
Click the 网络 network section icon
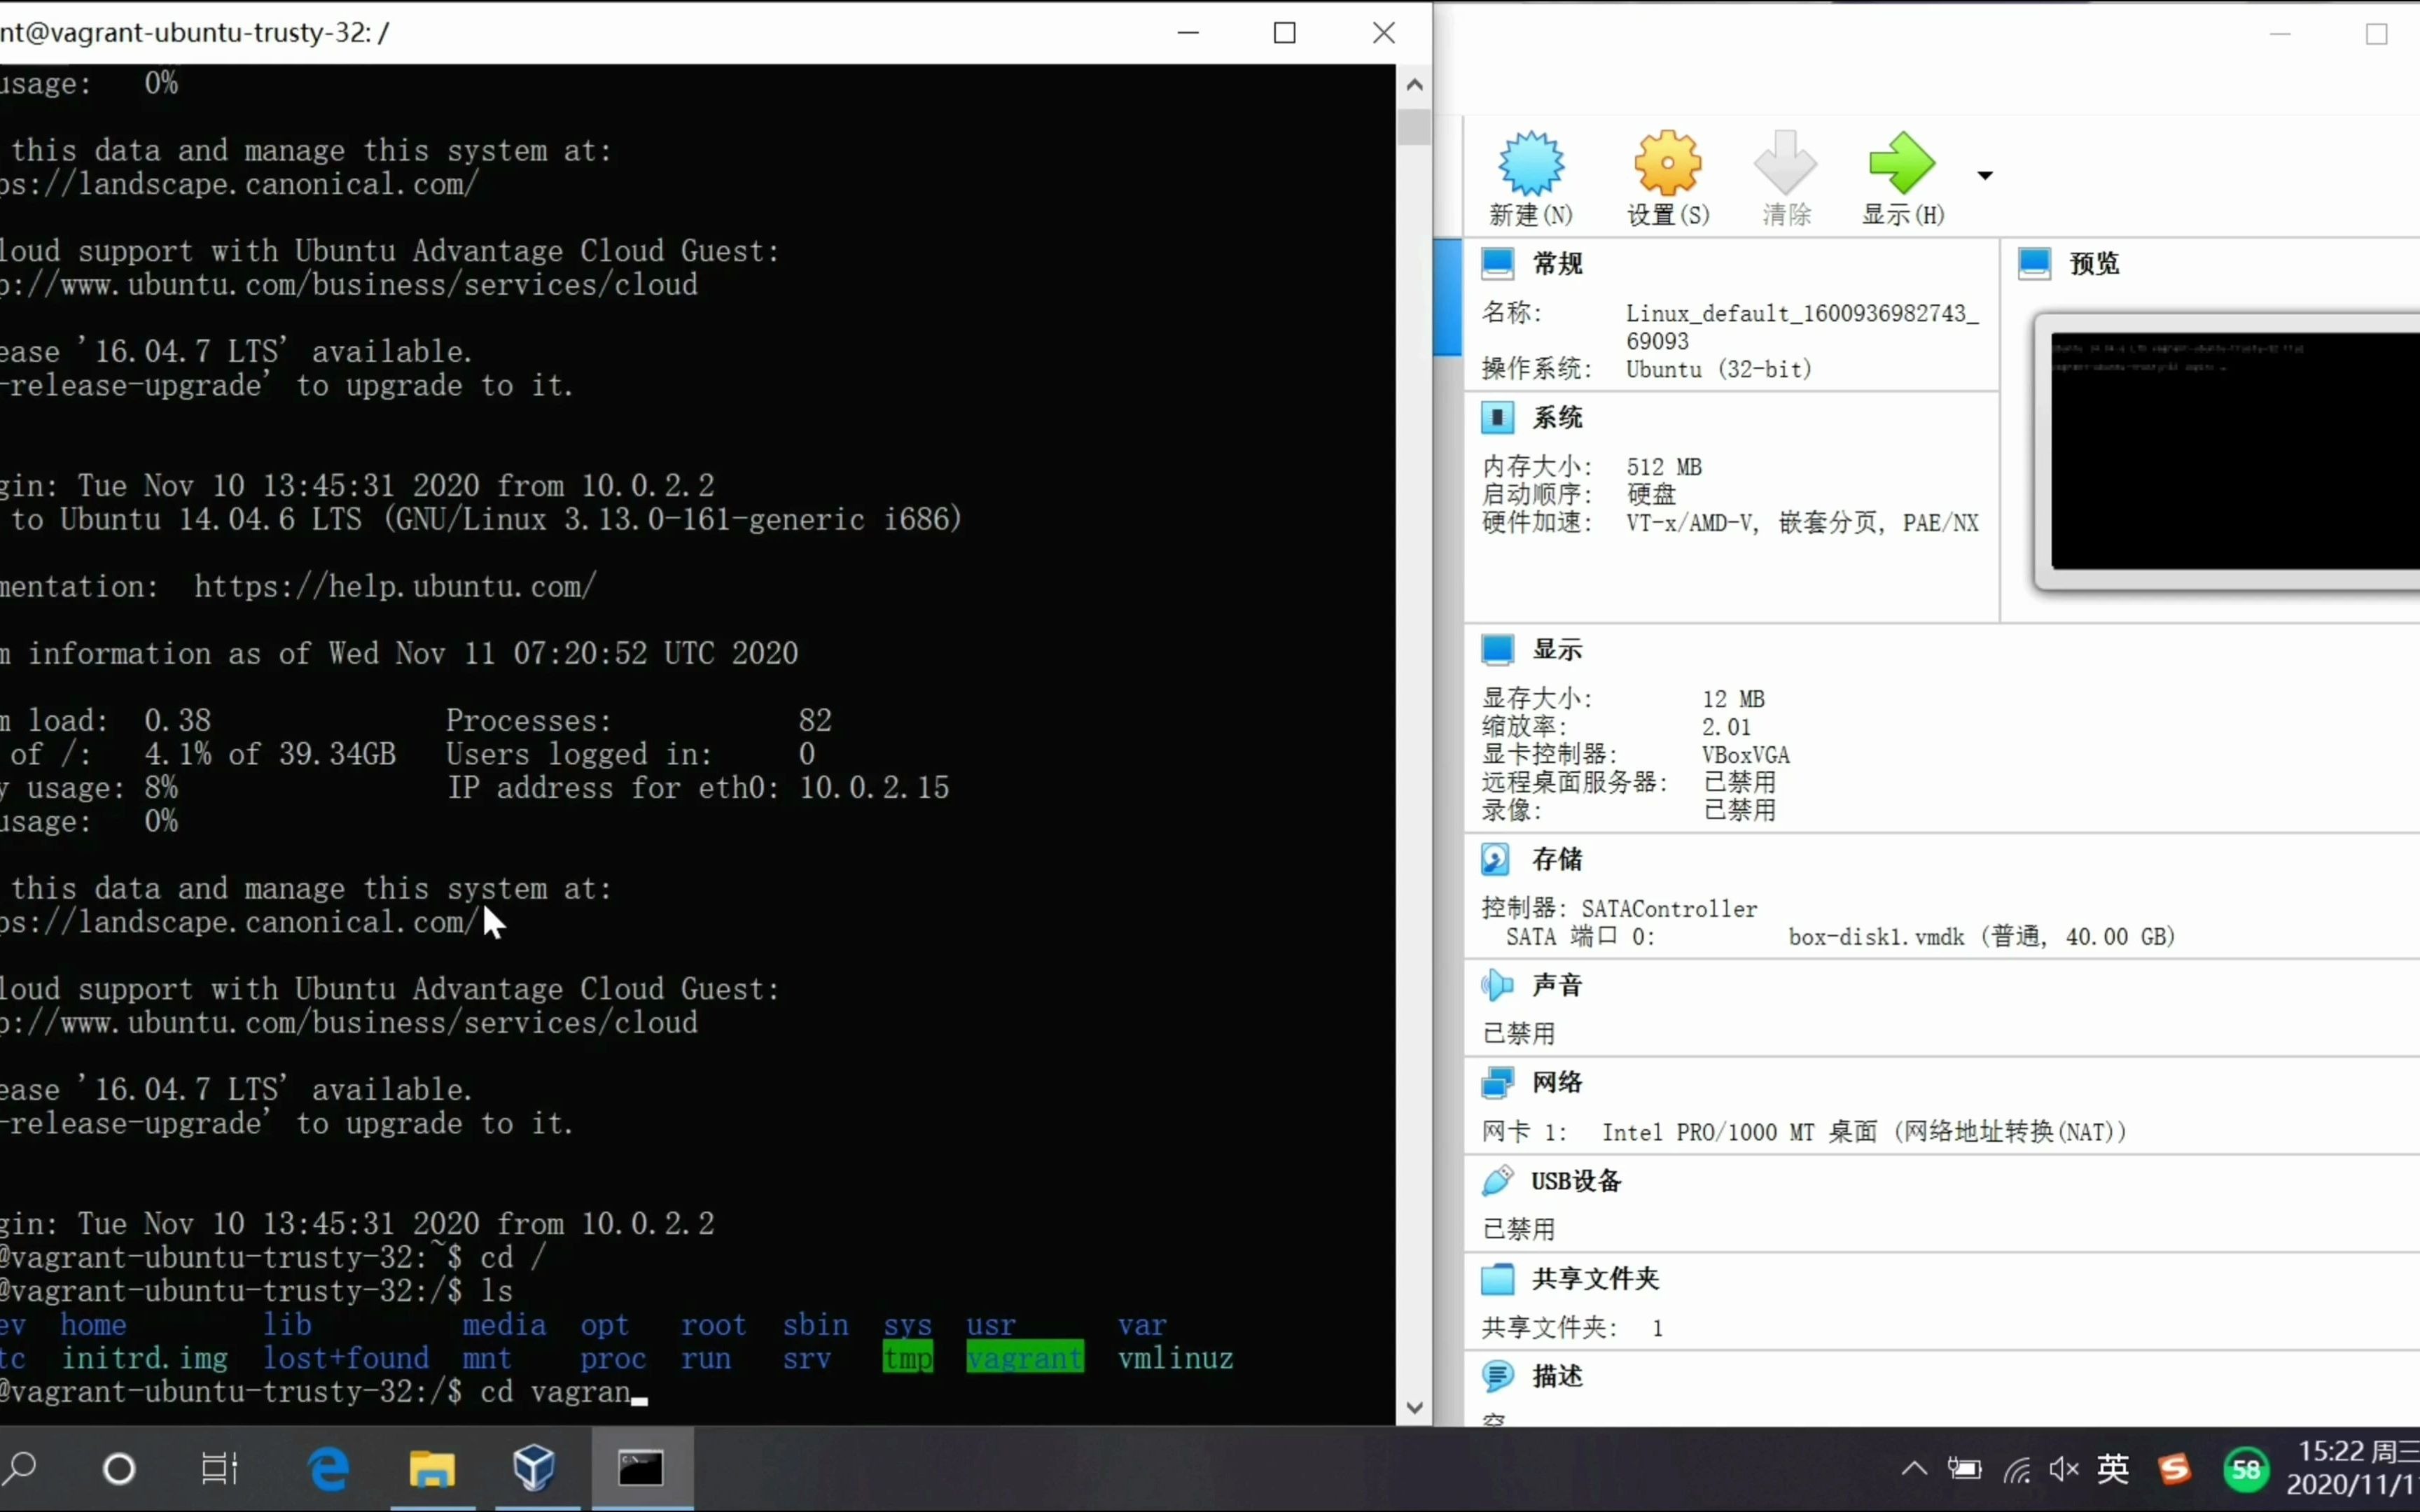1496,1082
